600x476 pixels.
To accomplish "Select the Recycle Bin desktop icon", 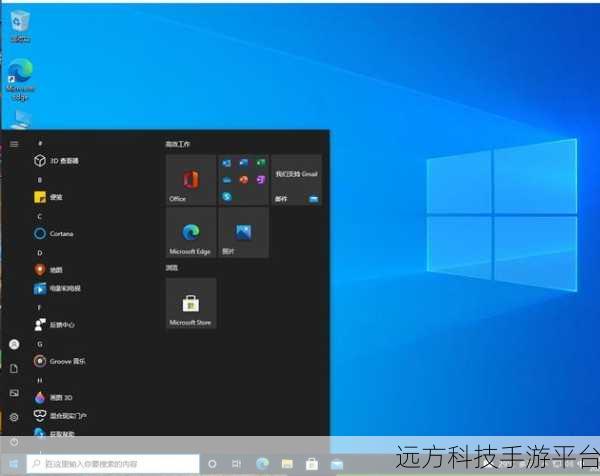I will pyautogui.click(x=20, y=26).
